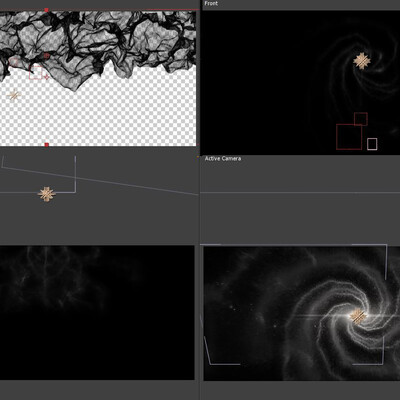Select the small red box on checkerboard
Image resolution: width=400 pixels, height=400 pixels.
coord(36,73)
